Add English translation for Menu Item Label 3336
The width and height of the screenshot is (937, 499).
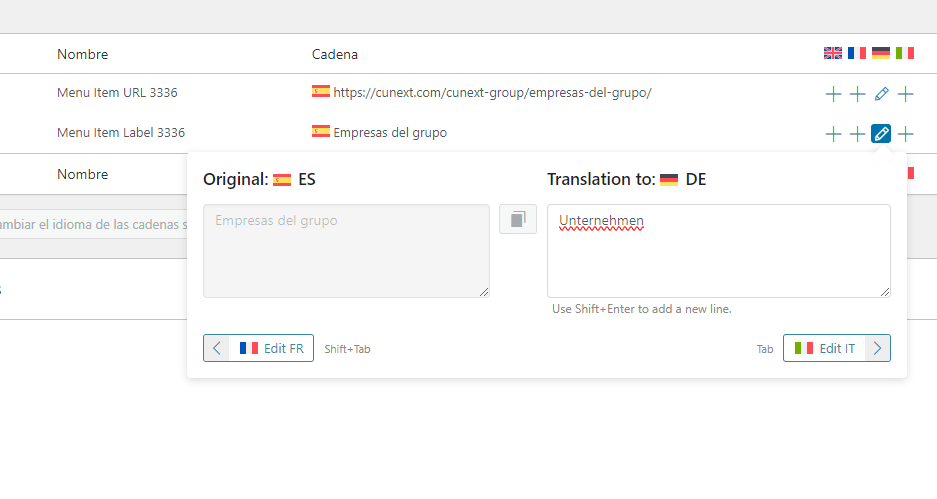point(833,134)
